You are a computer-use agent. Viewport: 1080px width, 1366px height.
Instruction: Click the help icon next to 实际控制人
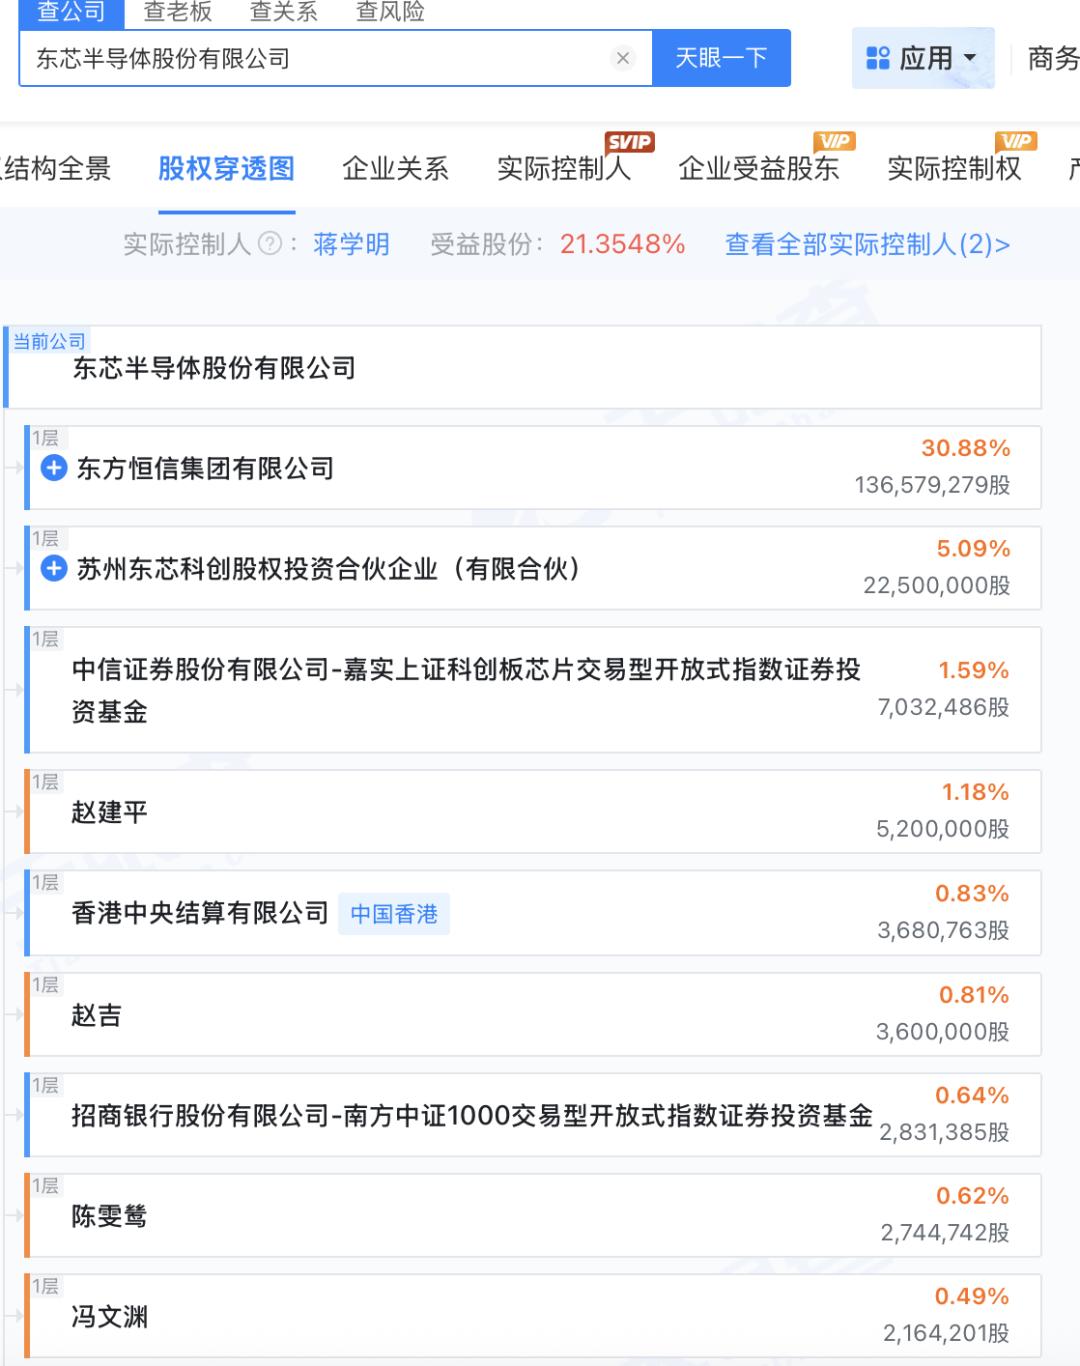(270, 244)
